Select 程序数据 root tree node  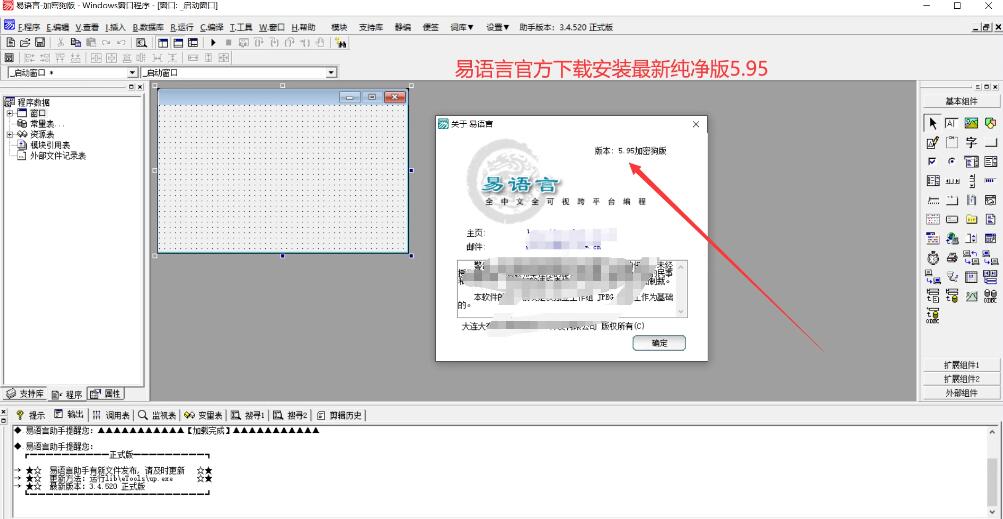click(x=33, y=102)
